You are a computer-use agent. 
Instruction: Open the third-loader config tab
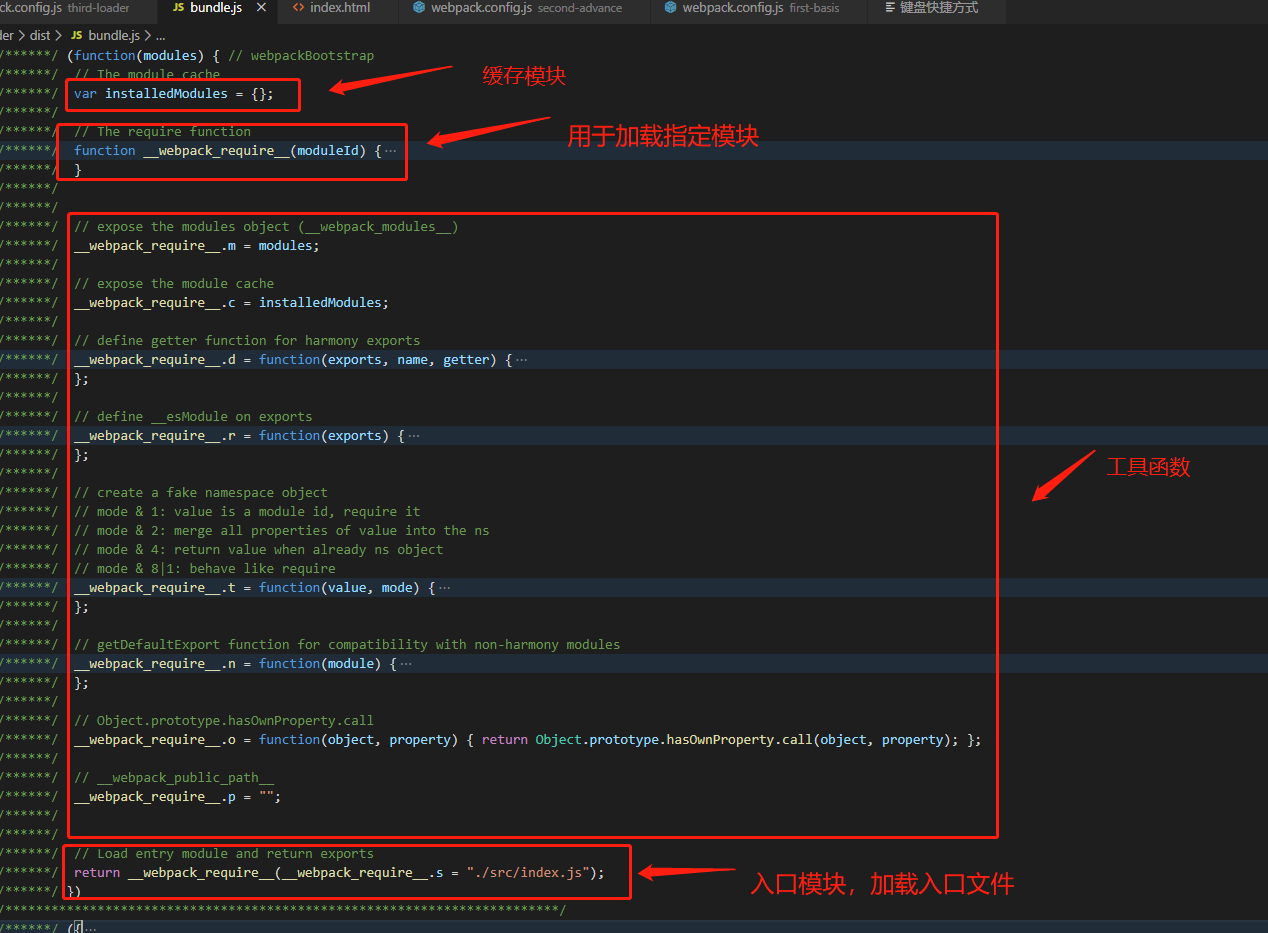(x=65, y=8)
